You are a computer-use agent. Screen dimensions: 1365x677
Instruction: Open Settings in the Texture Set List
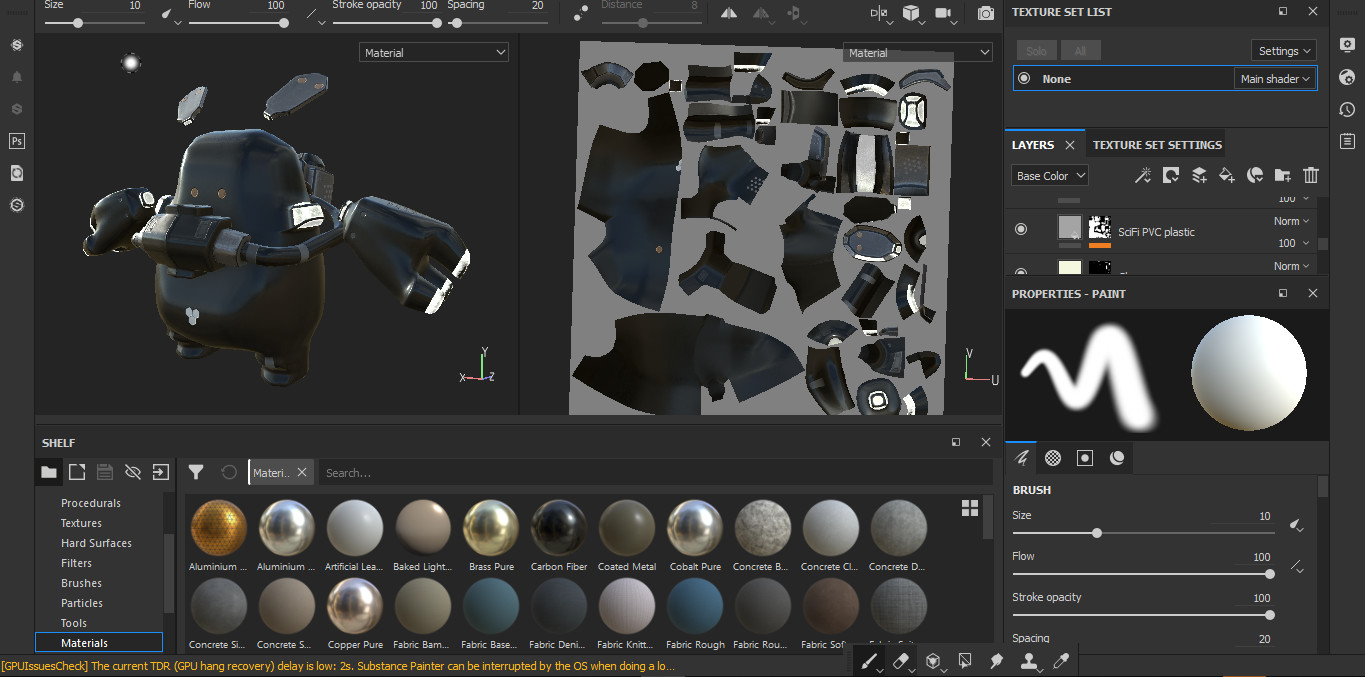(1283, 50)
